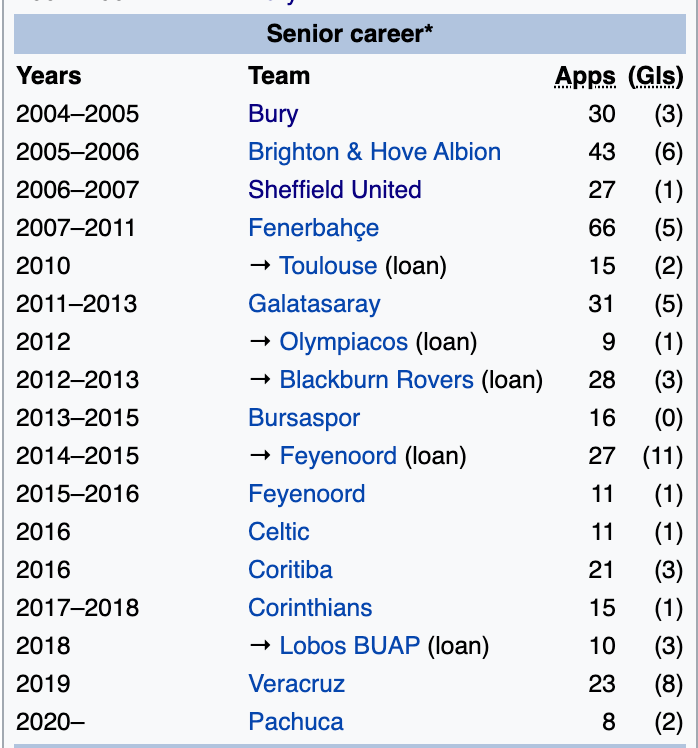
Task: Click the Brighton & Hove Albion link
Action: coord(374,152)
